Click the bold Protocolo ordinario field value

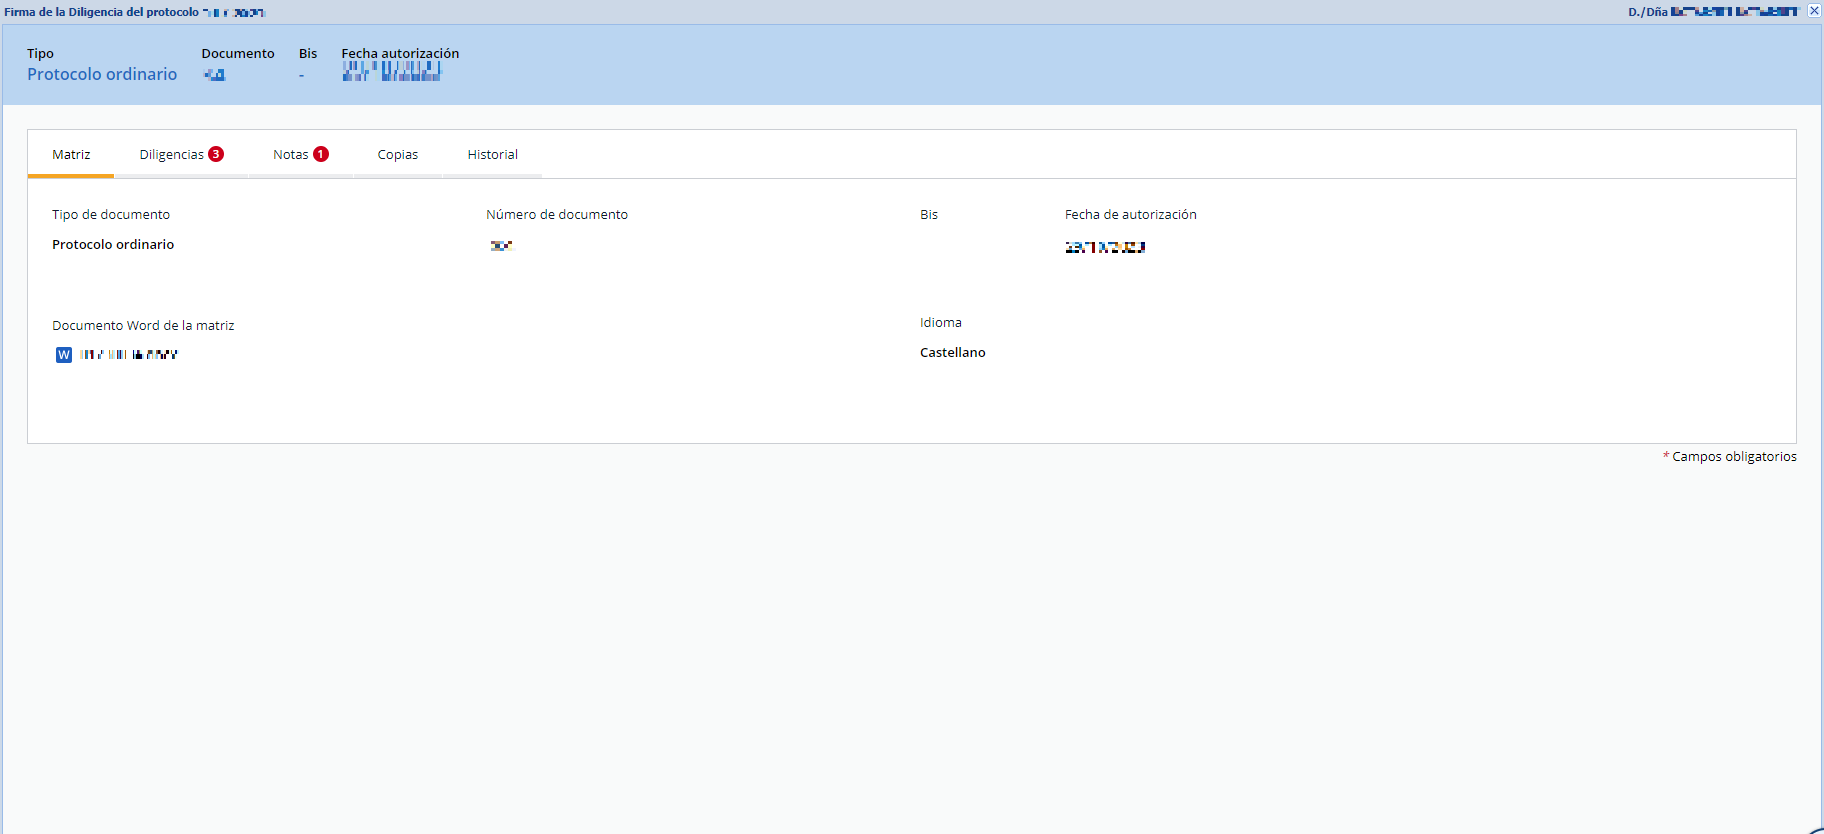point(113,245)
